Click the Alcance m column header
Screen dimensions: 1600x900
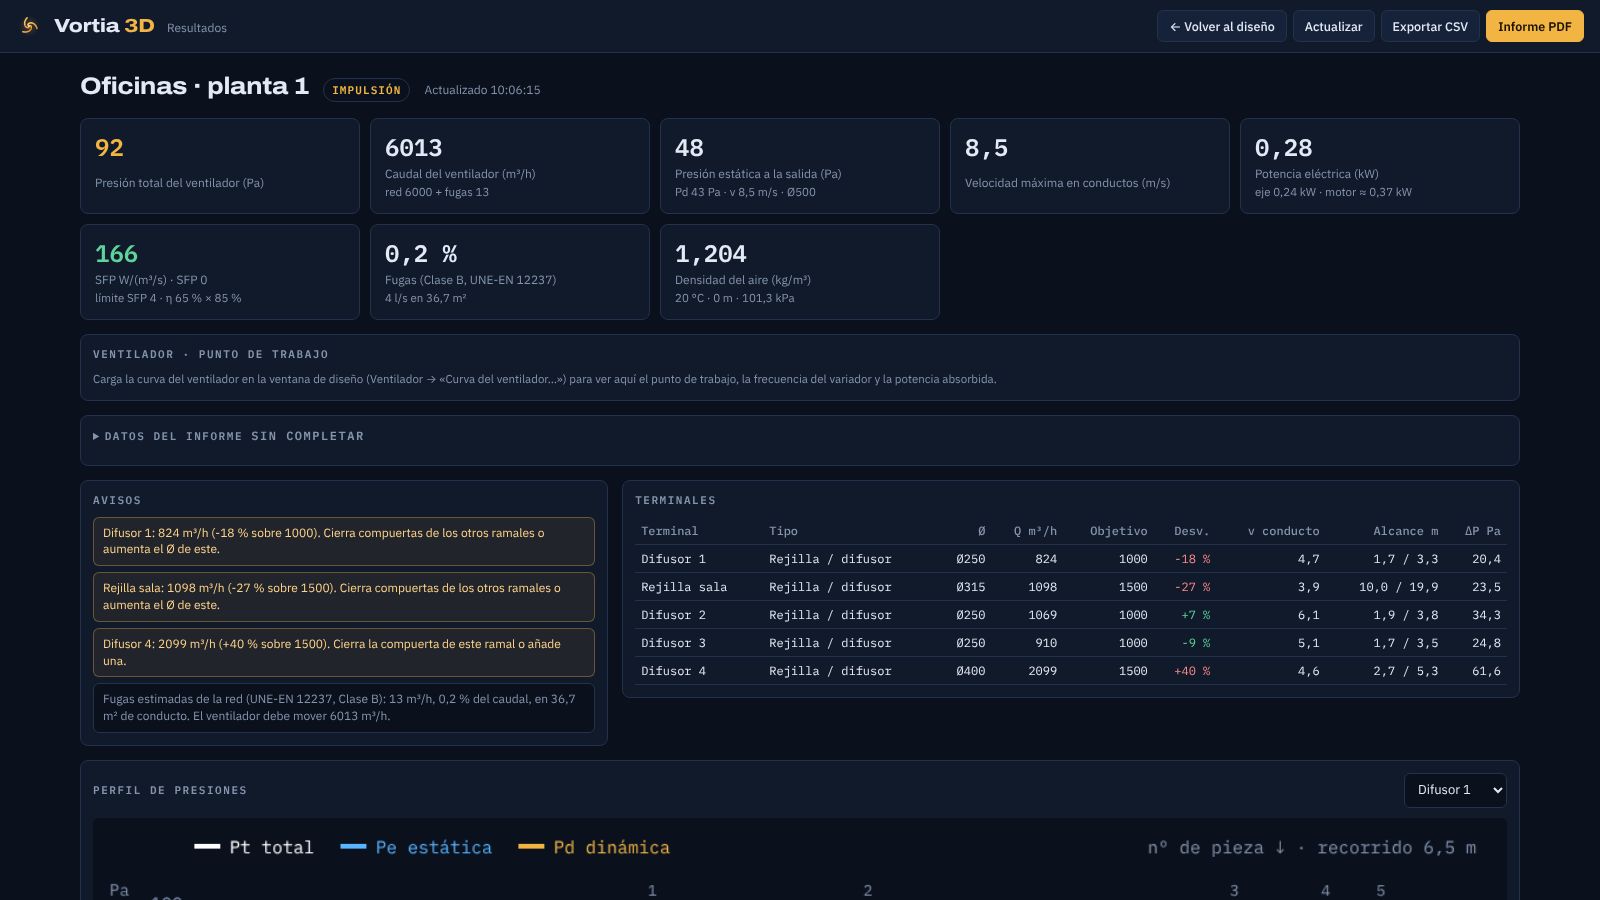pyautogui.click(x=1405, y=531)
